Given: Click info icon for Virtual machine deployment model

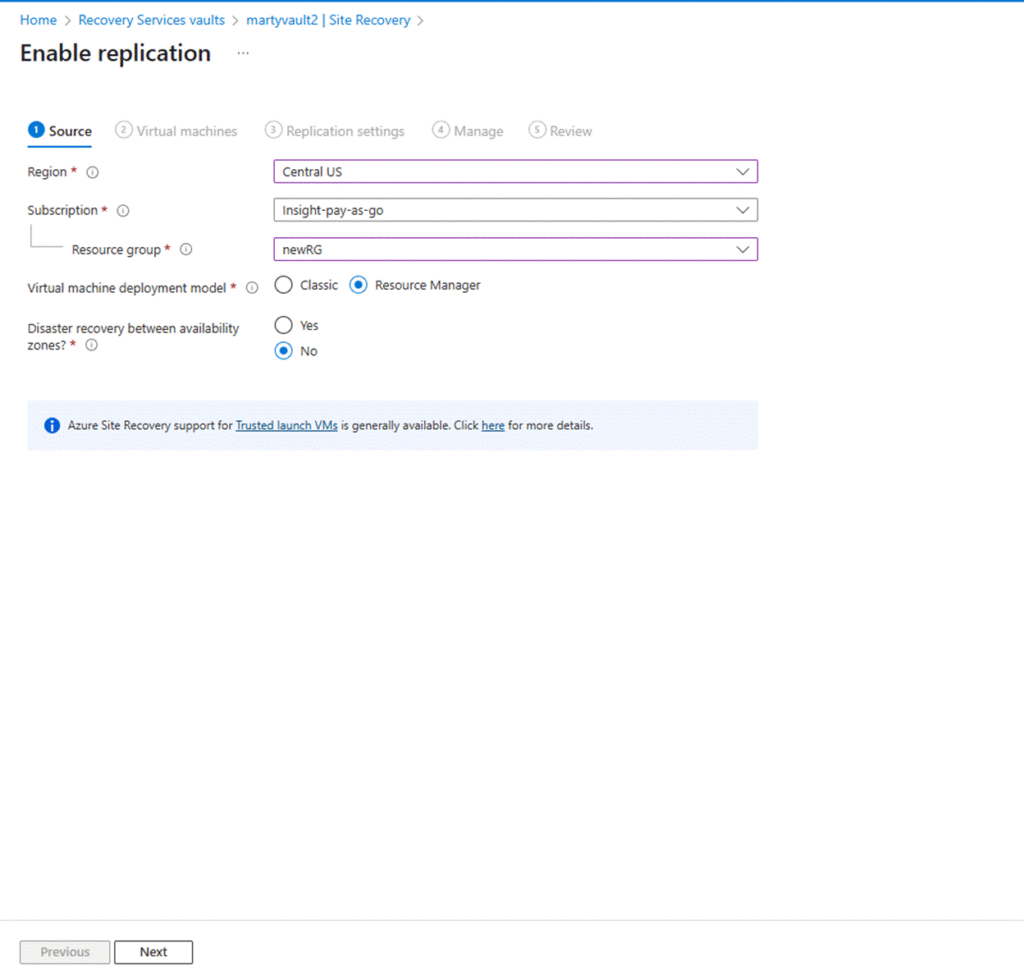Looking at the screenshot, I should pos(252,288).
